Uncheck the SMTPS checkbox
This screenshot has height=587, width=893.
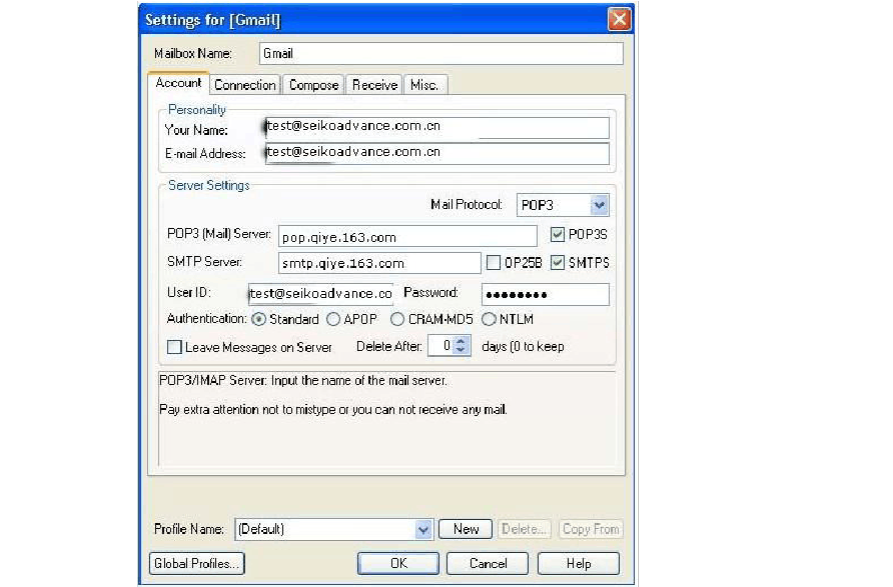[558, 263]
